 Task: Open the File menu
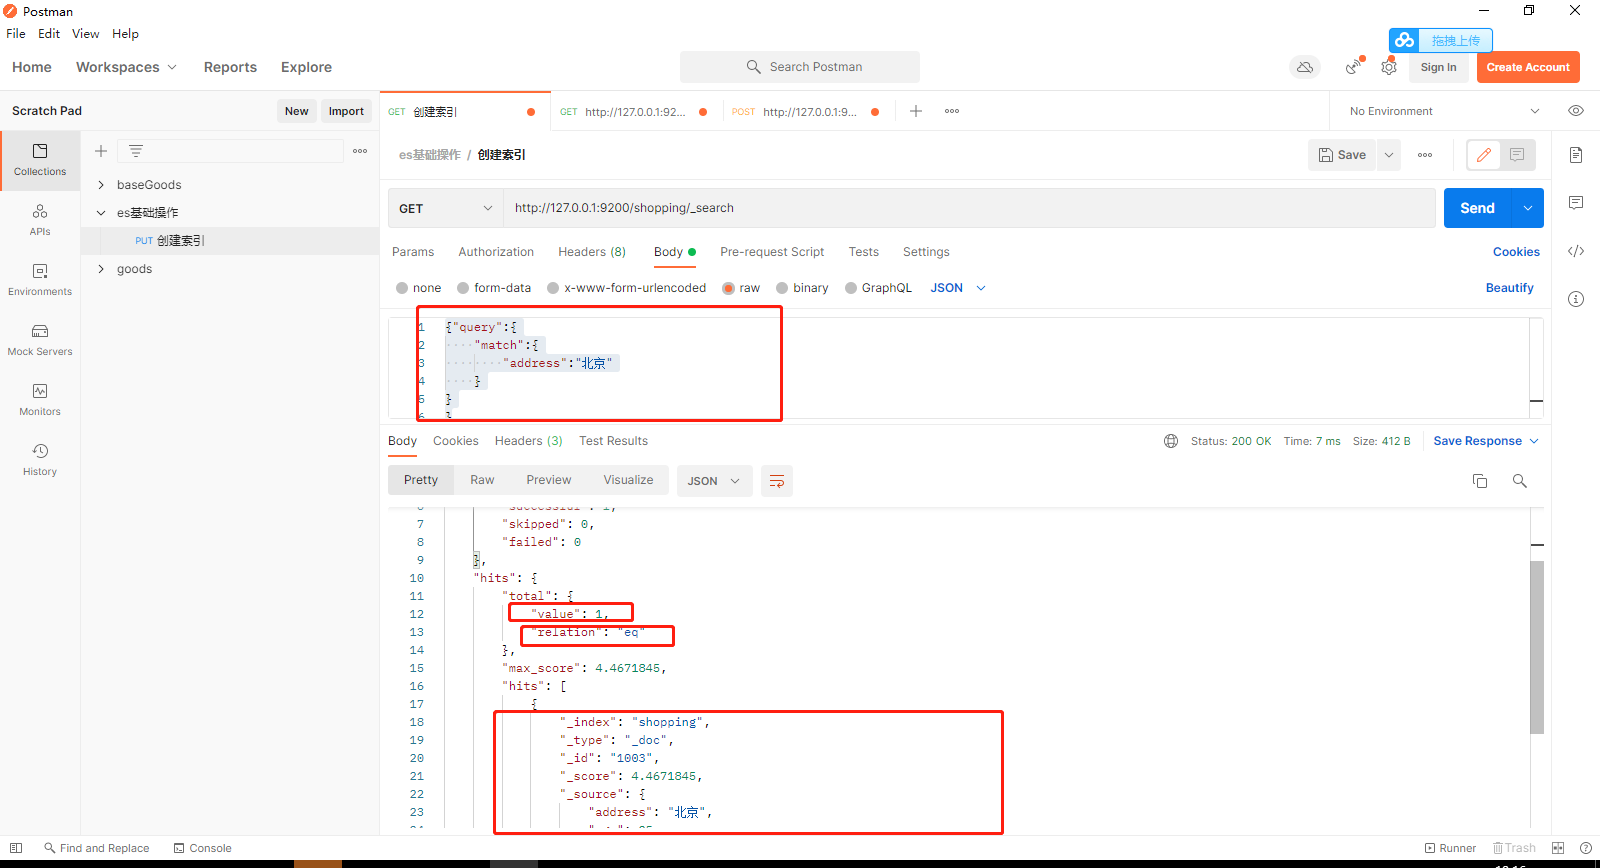point(16,33)
